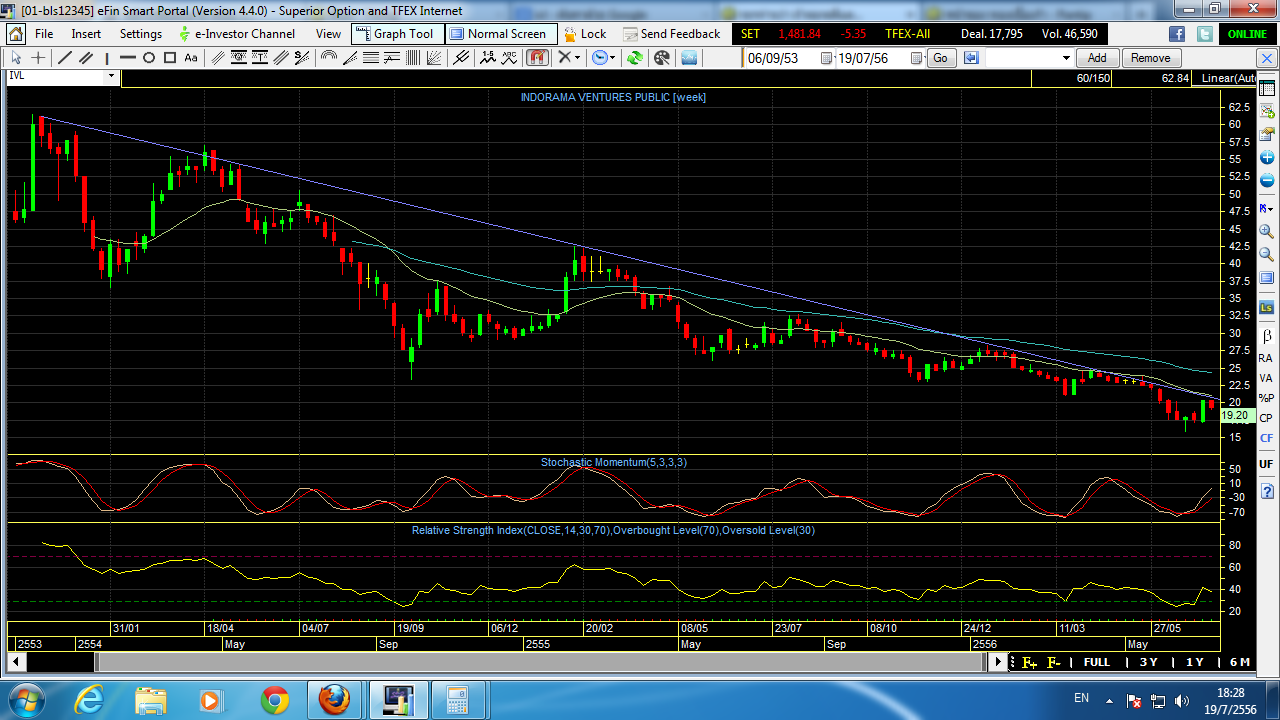The height and width of the screenshot is (720, 1280).
Task: Click the green refresh arrows icon
Action: pos(634,58)
